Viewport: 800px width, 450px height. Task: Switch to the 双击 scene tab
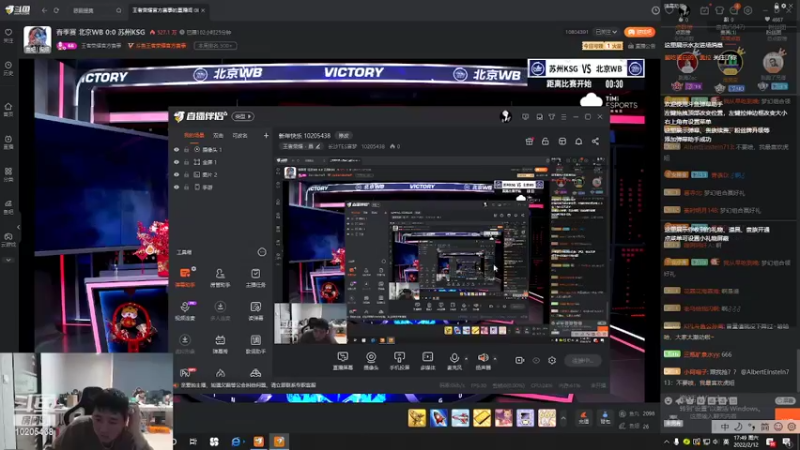click(x=218, y=136)
